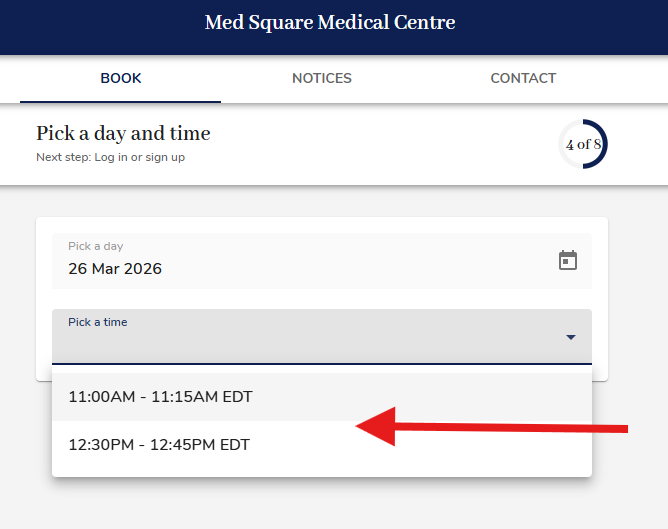Click the 4 of 8 progress indicator
Image resolution: width=668 pixels, height=529 pixels.
583,145
